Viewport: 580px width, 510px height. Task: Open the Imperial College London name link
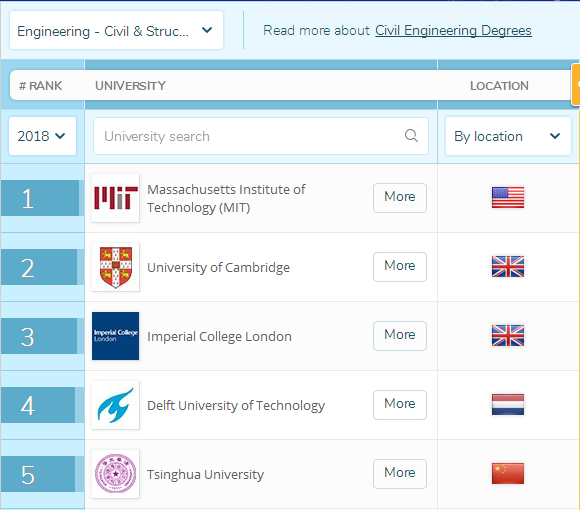tap(219, 337)
